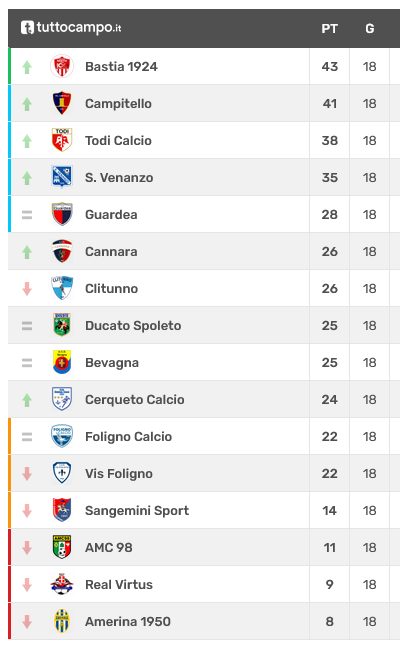Select the Real Virtus team name
Image resolution: width=400 pixels, height=651 pixels.
point(119,585)
